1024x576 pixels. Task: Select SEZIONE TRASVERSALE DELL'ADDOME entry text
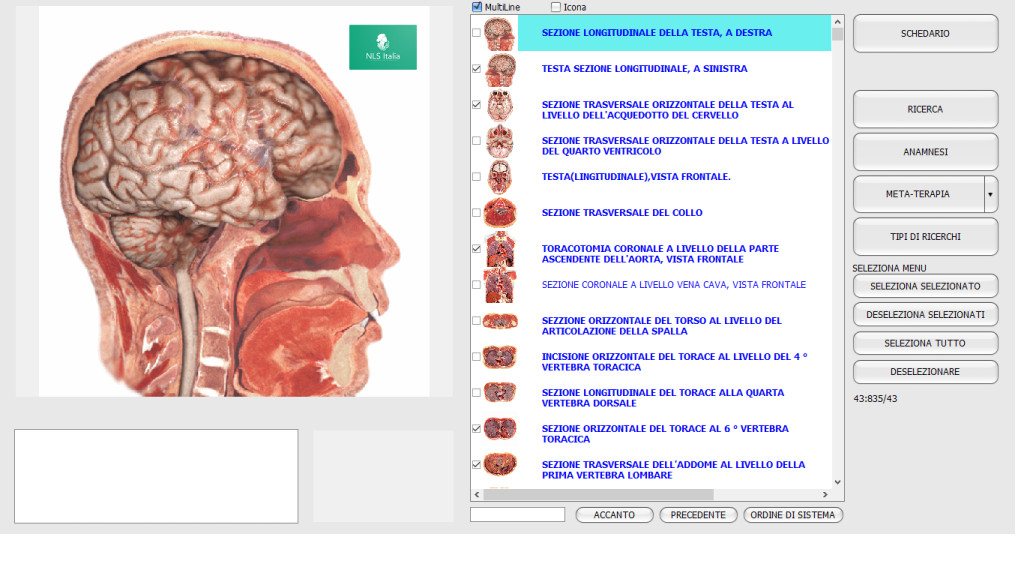click(673, 470)
